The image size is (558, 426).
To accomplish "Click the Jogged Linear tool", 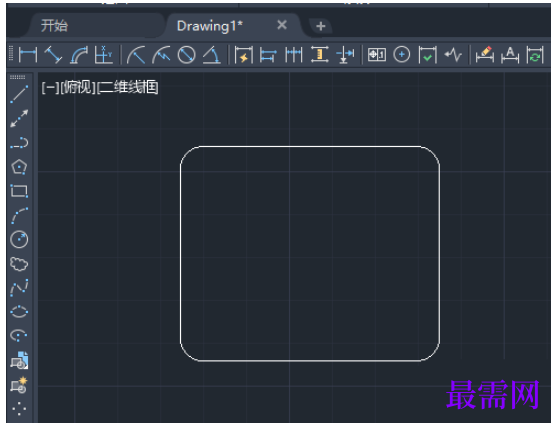I will pyautogui.click(x=453, y=55).
